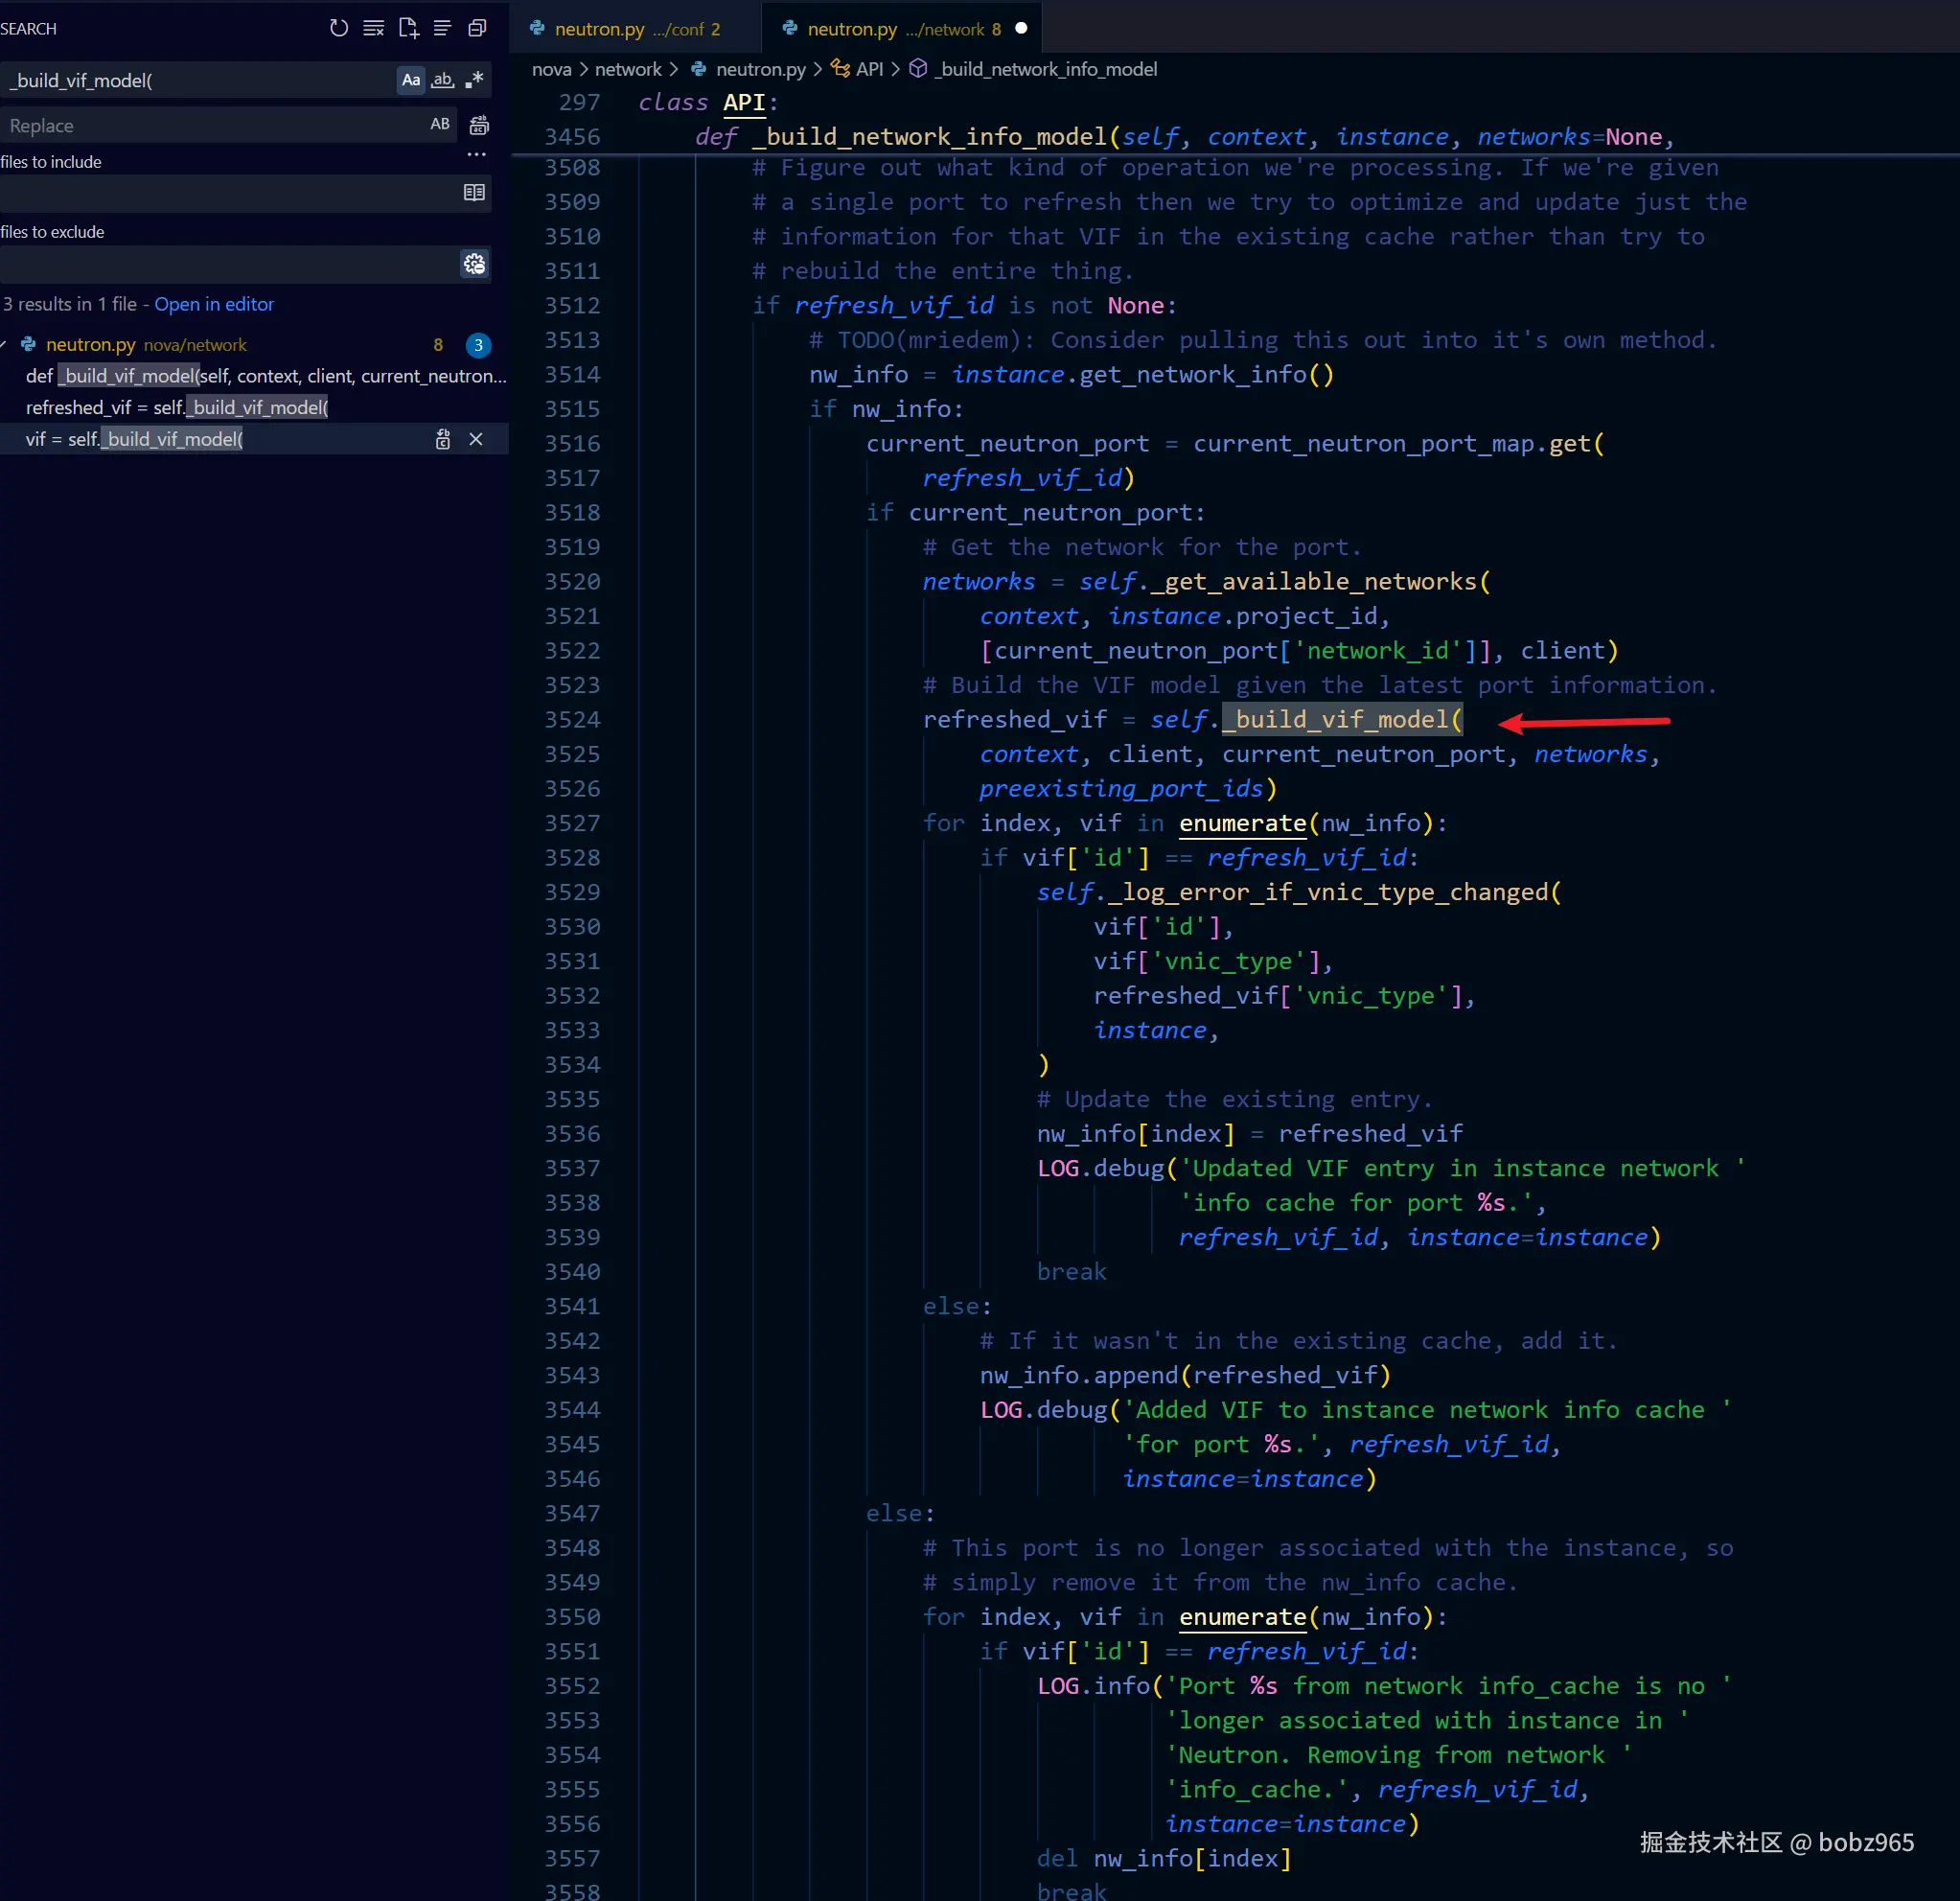Click break on line 3540
The width and height of the screenshot is (1960, 1901).
pyautogui.click(x=1071, y=1273)
